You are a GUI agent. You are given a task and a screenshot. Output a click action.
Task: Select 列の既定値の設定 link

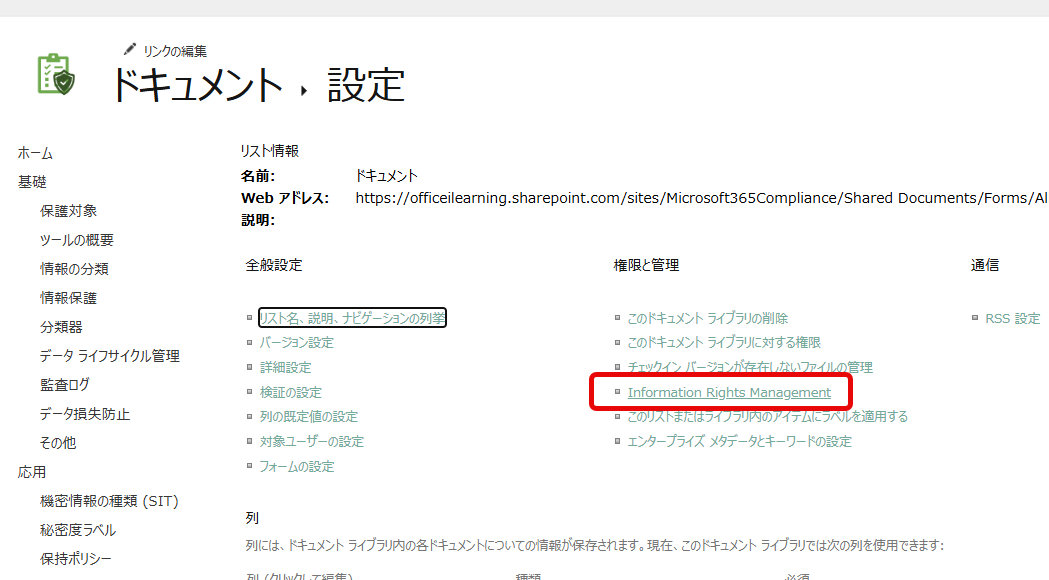coord(308,417)
